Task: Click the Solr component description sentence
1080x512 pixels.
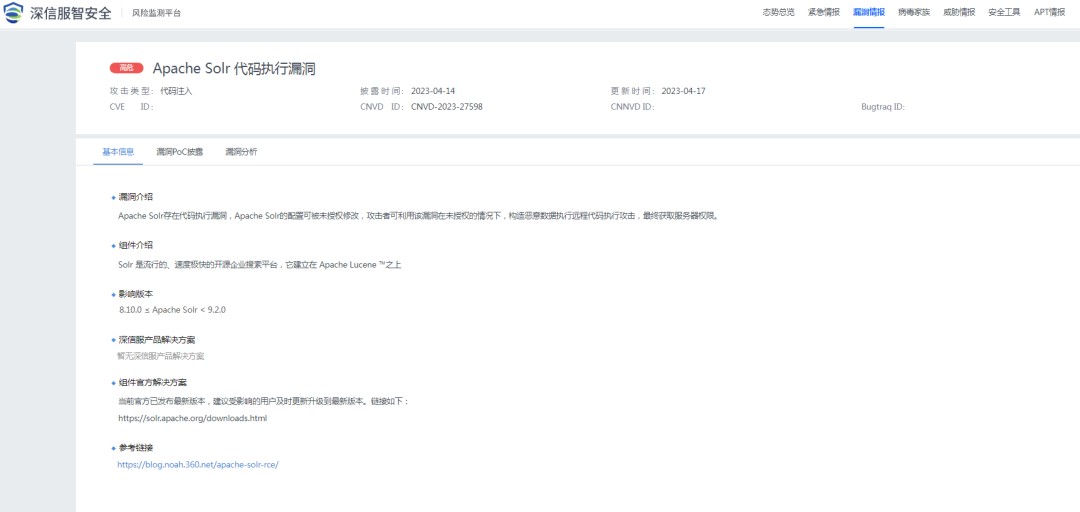Action: pos(260,265)
